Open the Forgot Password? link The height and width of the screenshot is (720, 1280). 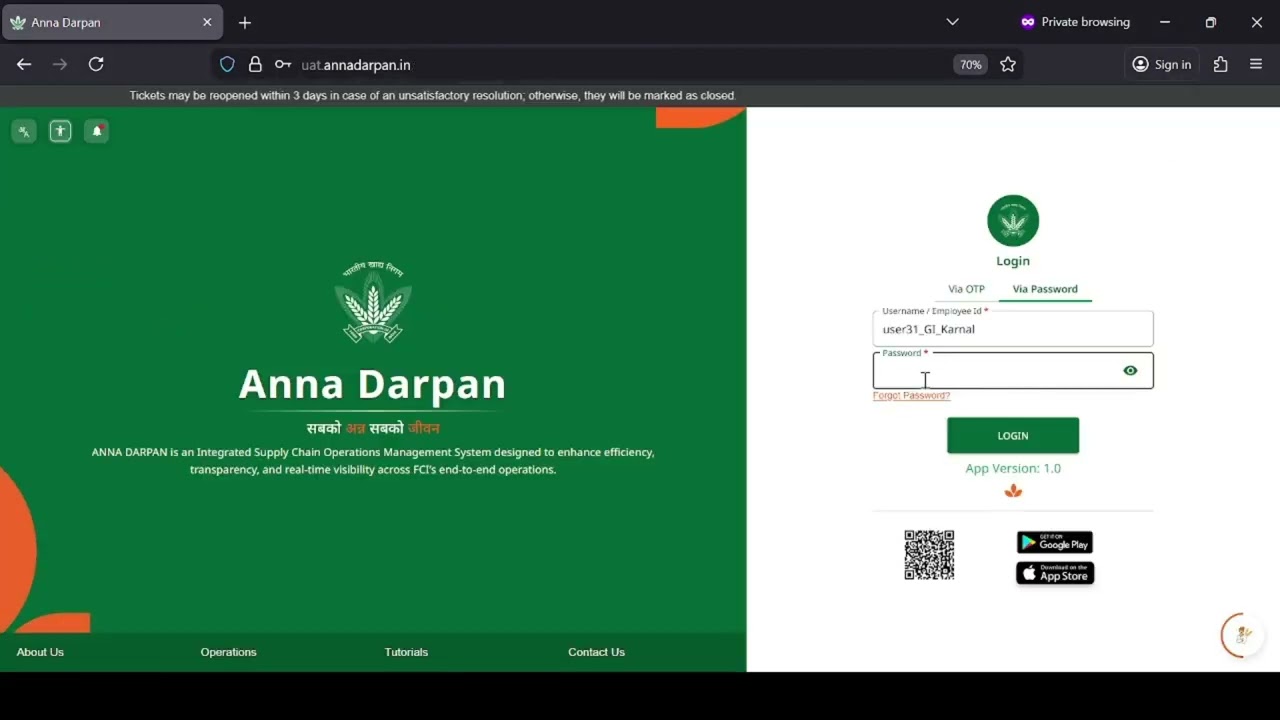click(x=911, y=396)
